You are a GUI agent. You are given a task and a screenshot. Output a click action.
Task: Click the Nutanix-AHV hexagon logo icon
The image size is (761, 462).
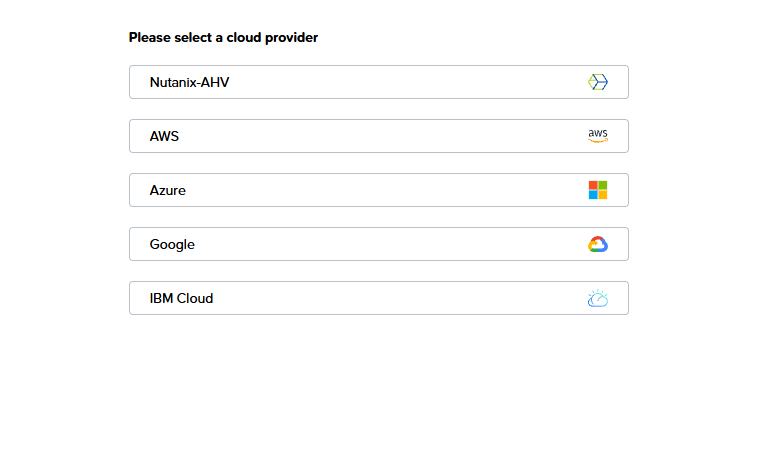pyautogui.click(x=598, y=82)
